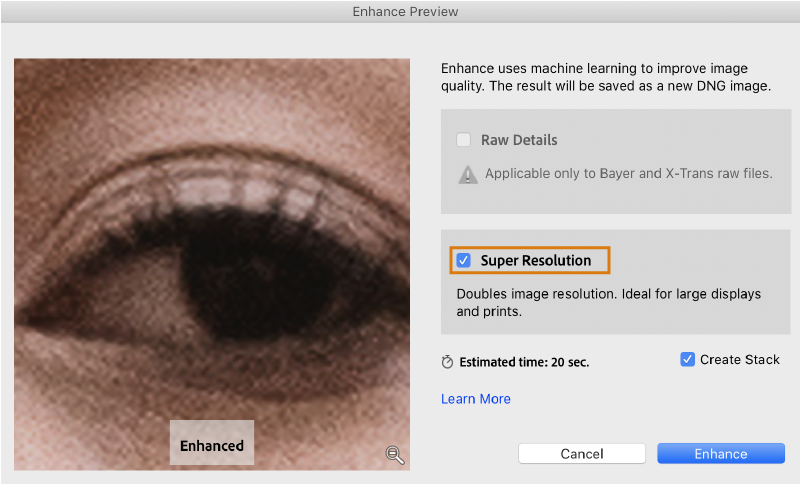The width and height of the screenshot is (800, 484).
Task: Click the Raw Details label text
Action: 519,140
